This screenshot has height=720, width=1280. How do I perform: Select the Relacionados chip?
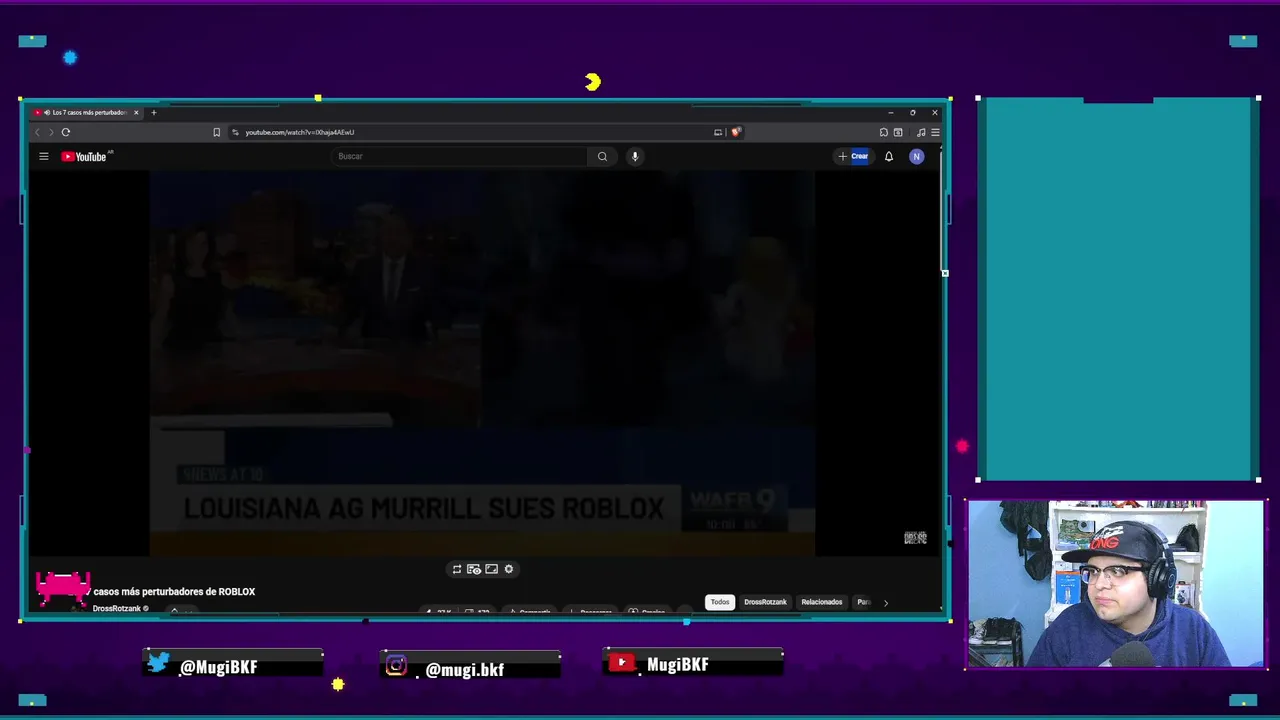(x=822, y=602)
